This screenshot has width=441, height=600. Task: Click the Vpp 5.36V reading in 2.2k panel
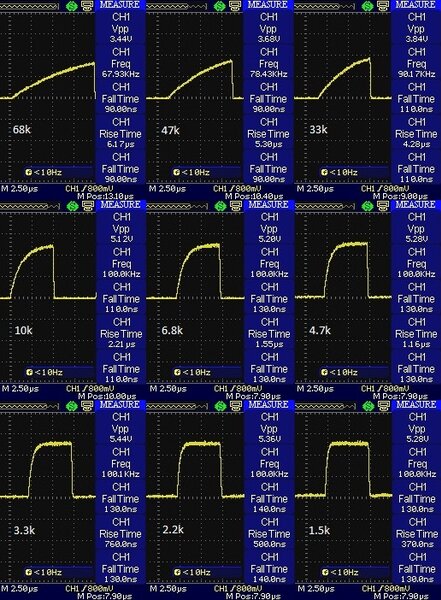(269, 439)
